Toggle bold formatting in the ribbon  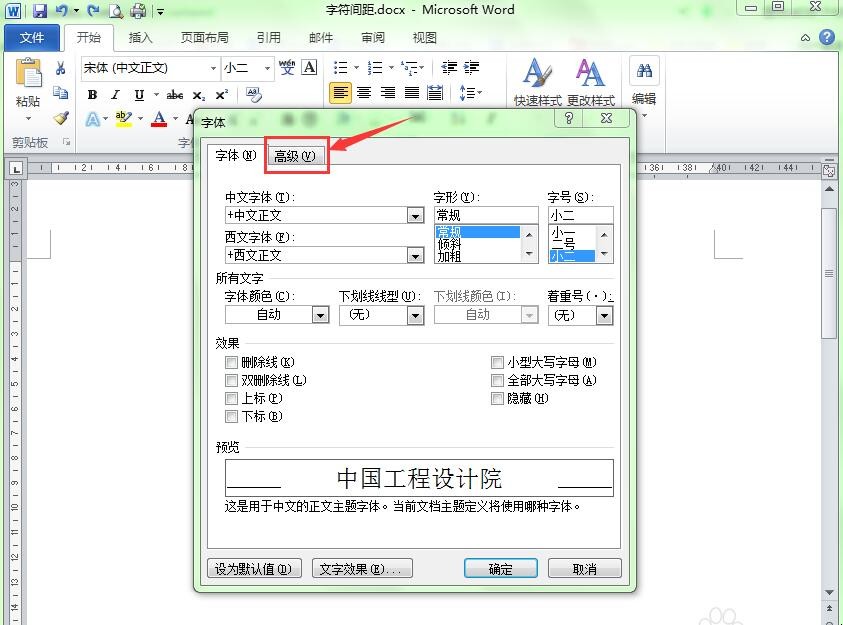91,95
